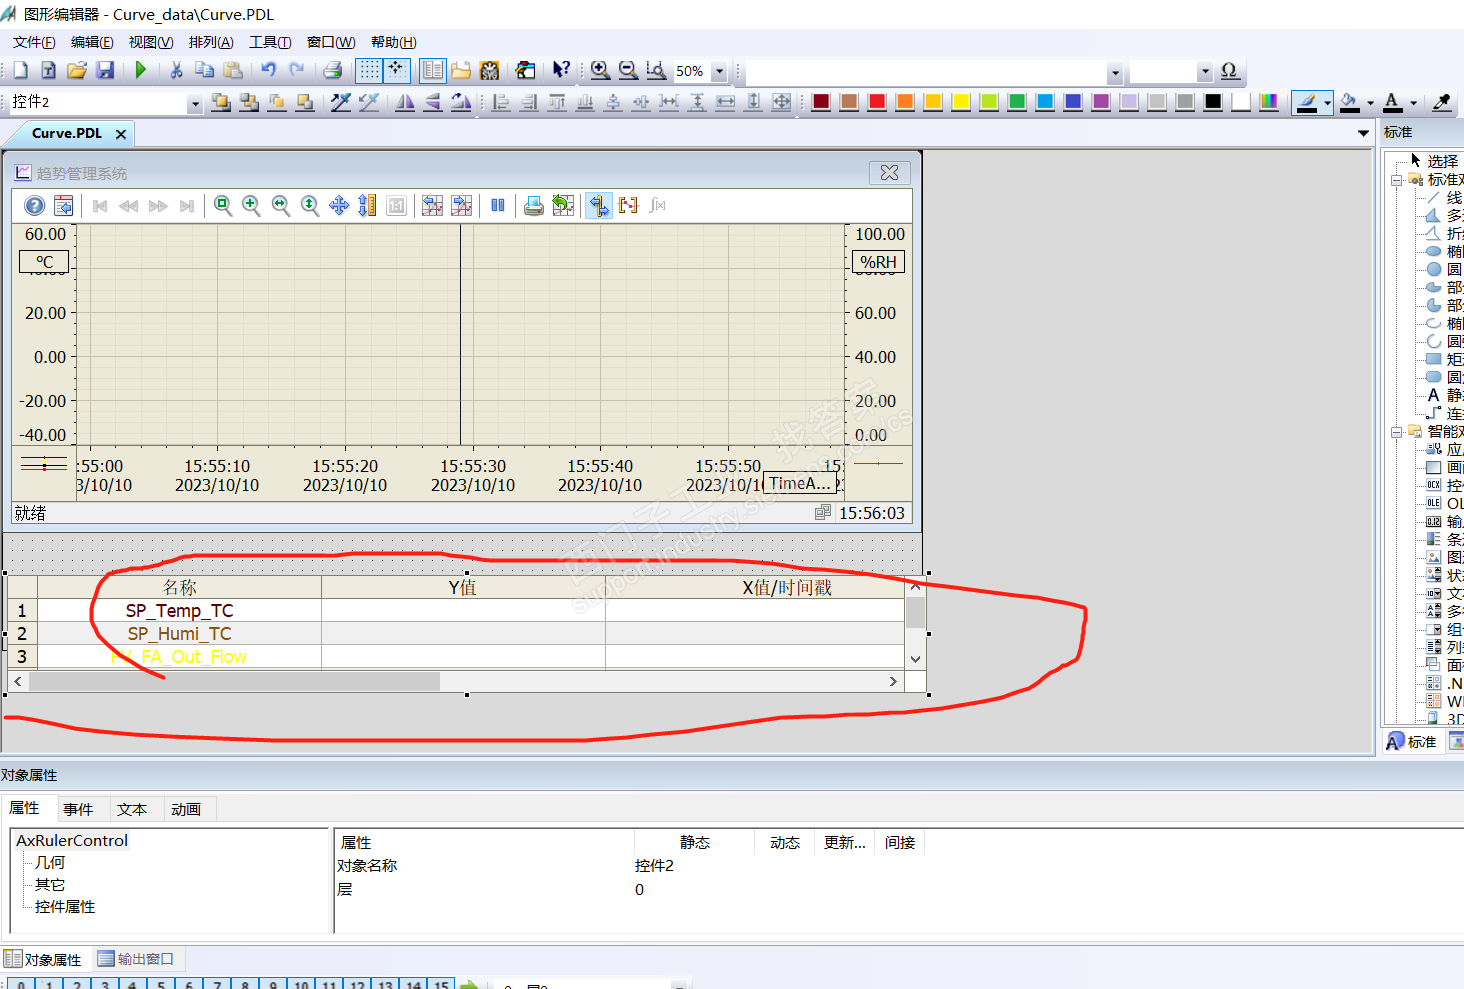This screenshot has width=1464, height=989.
Task: Toggle the trend pause button
Action: point(498,206)
